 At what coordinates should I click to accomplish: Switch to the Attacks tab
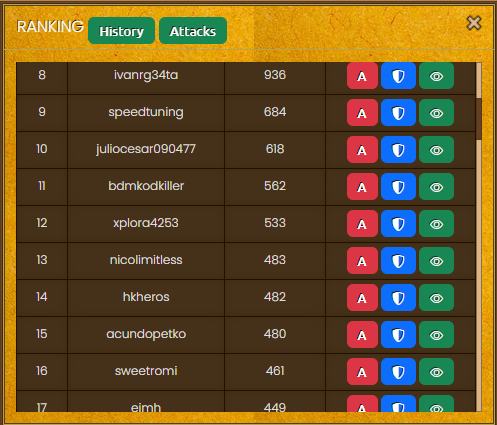point(193,31)
